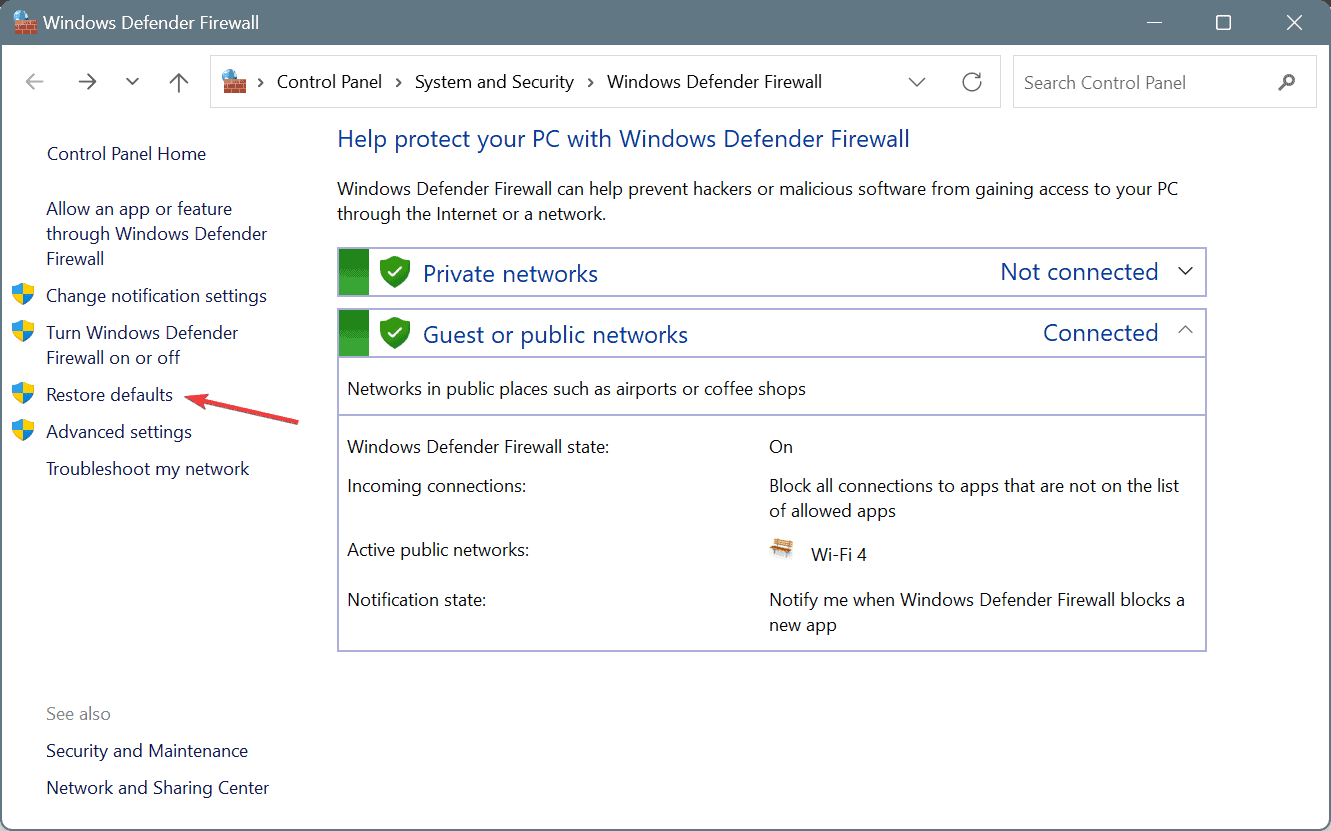Open the address bar history dropdown

917,82
